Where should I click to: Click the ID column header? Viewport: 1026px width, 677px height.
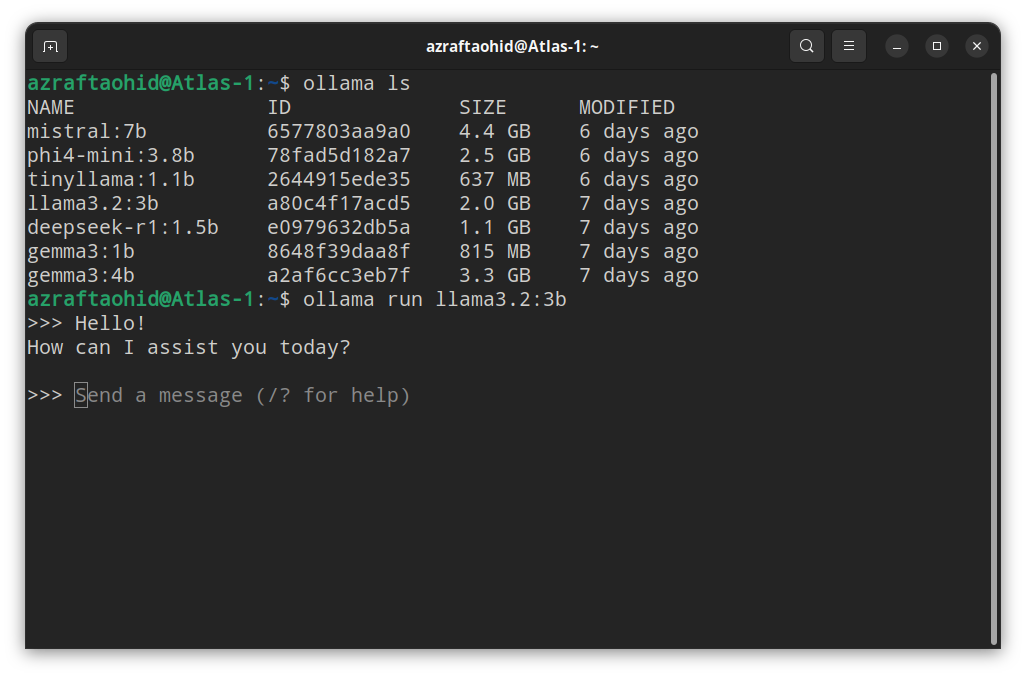click(x=279, y=107)
